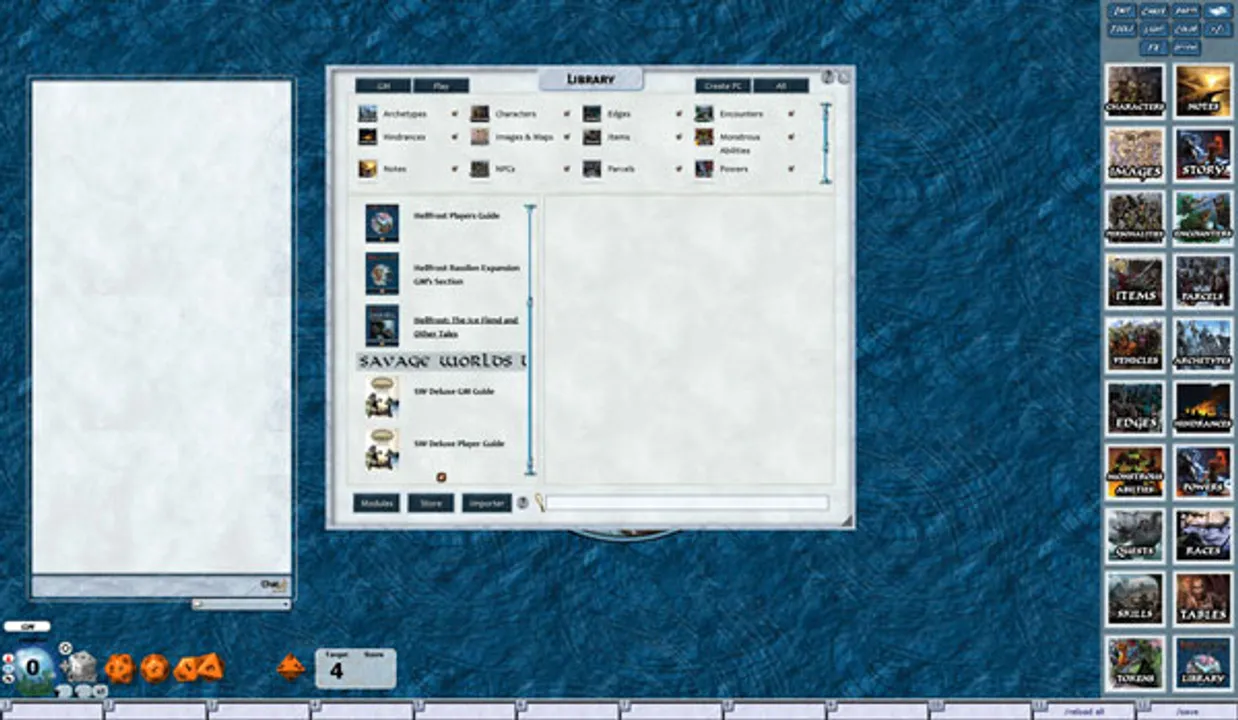Open the Encounters sidebar panel
This screenshot has width=1238, height=720.
[1203, 217]
